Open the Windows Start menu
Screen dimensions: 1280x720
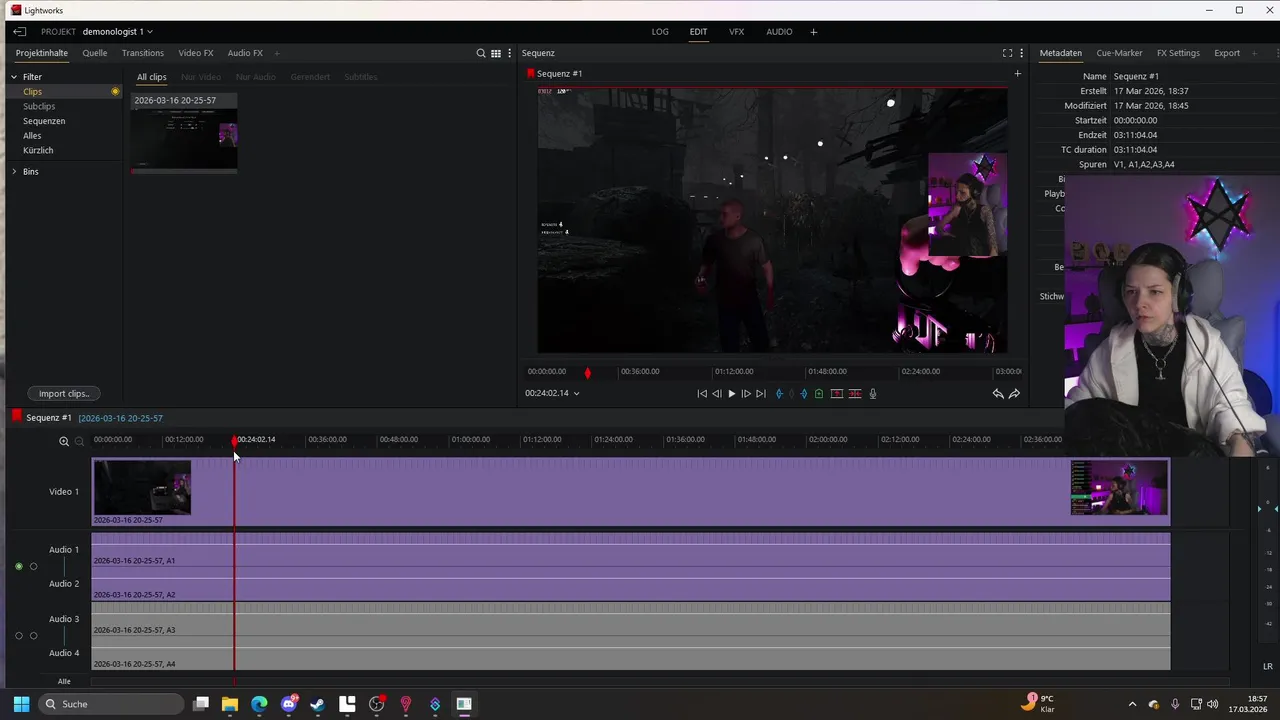pyautogui.click(x=21, y=704)
